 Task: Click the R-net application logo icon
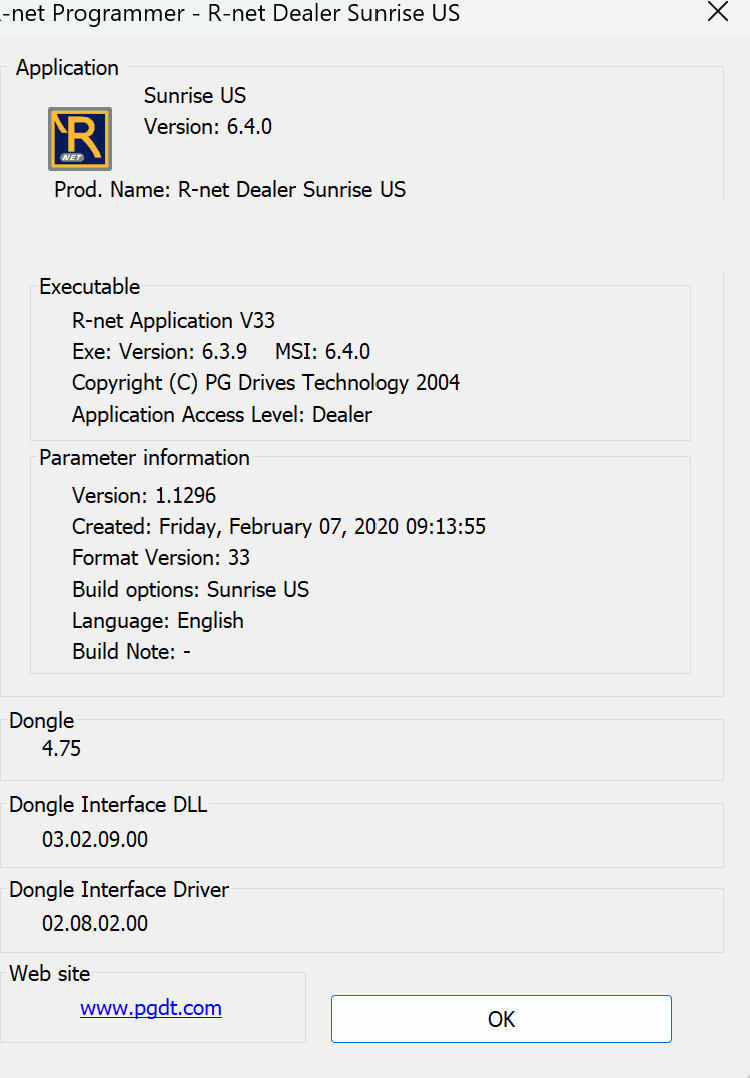80,139
